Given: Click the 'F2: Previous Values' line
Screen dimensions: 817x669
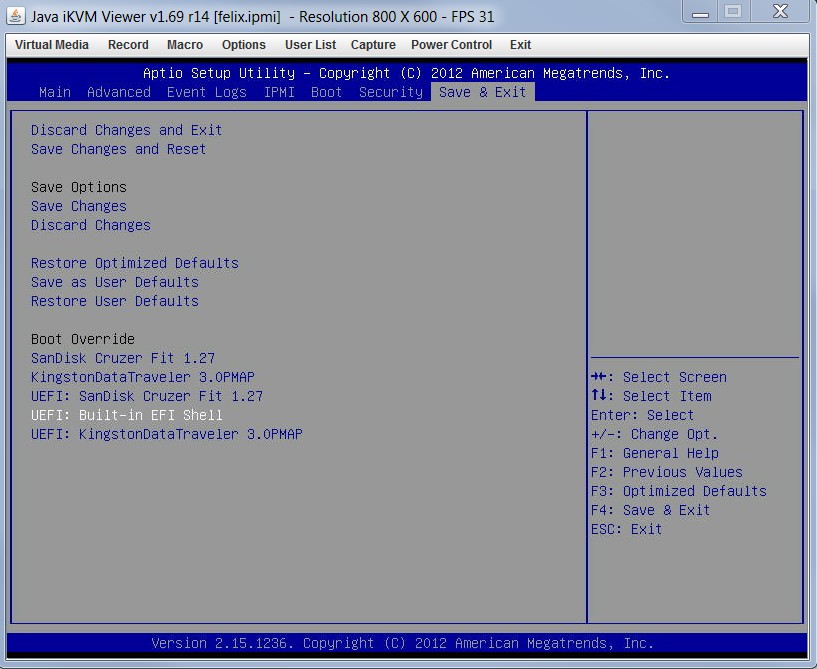Looking at the screenshot, I should [x=667, y=472].
